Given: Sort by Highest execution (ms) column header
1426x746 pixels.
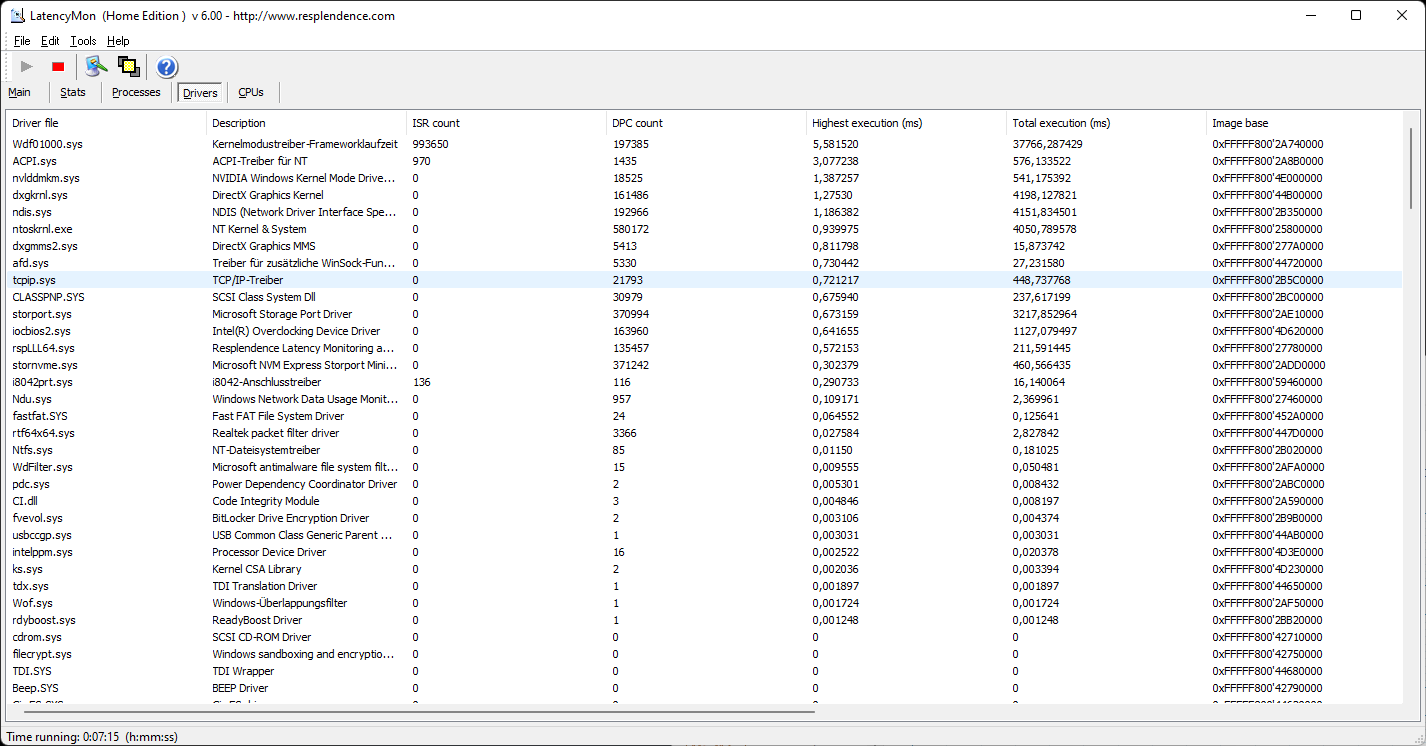Looking at the screenshot, I should [867, 123].
